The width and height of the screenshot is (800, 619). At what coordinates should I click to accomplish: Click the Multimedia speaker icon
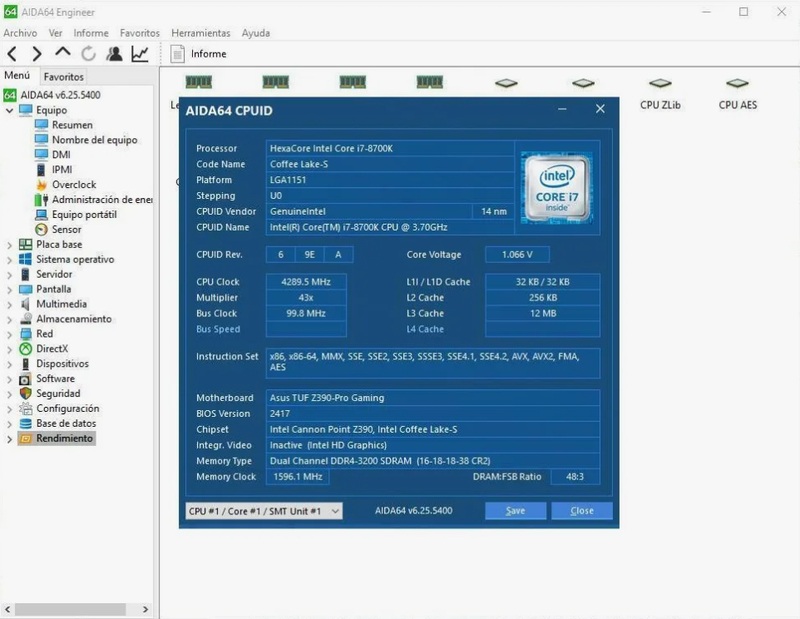26,304
